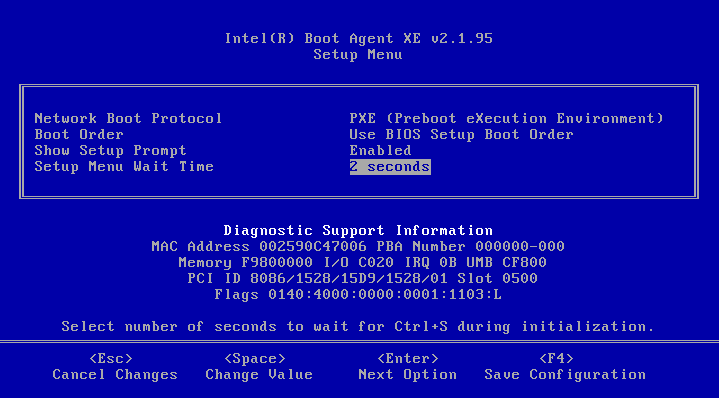Select the Show Setup Prompt option label
Viewport: 719px width, 398px height.
click(x=111, y=150)
